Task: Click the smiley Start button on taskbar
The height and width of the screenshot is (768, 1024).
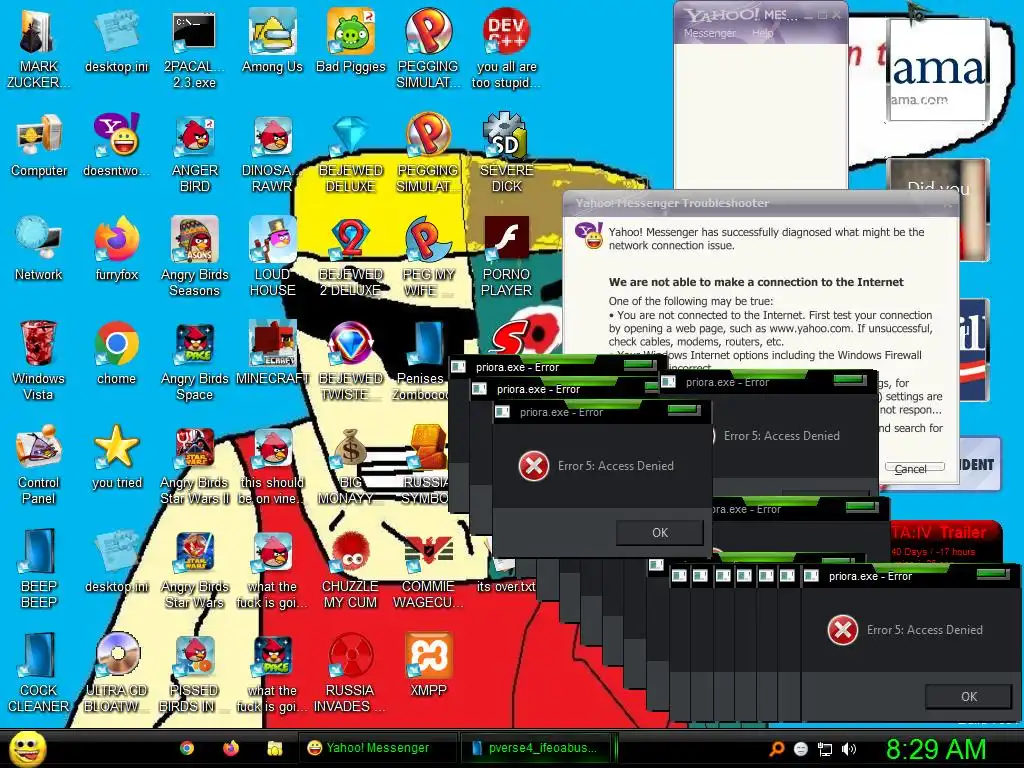Action: tap(28, 748)
